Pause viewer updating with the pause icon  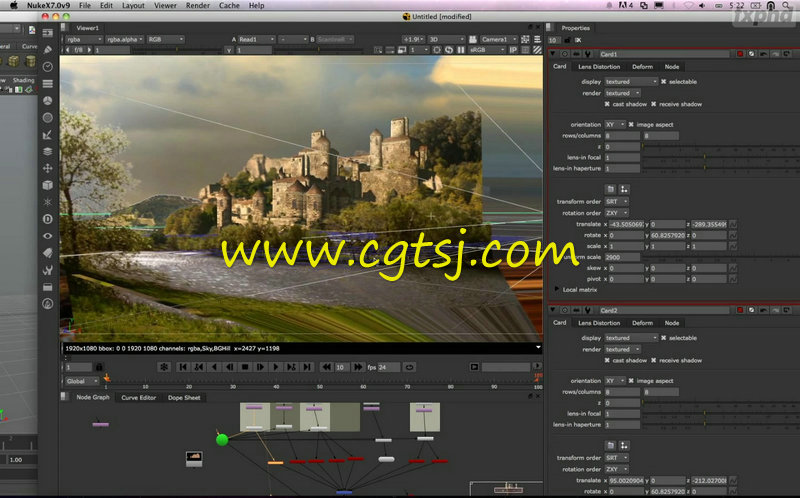tap(461, 50)
